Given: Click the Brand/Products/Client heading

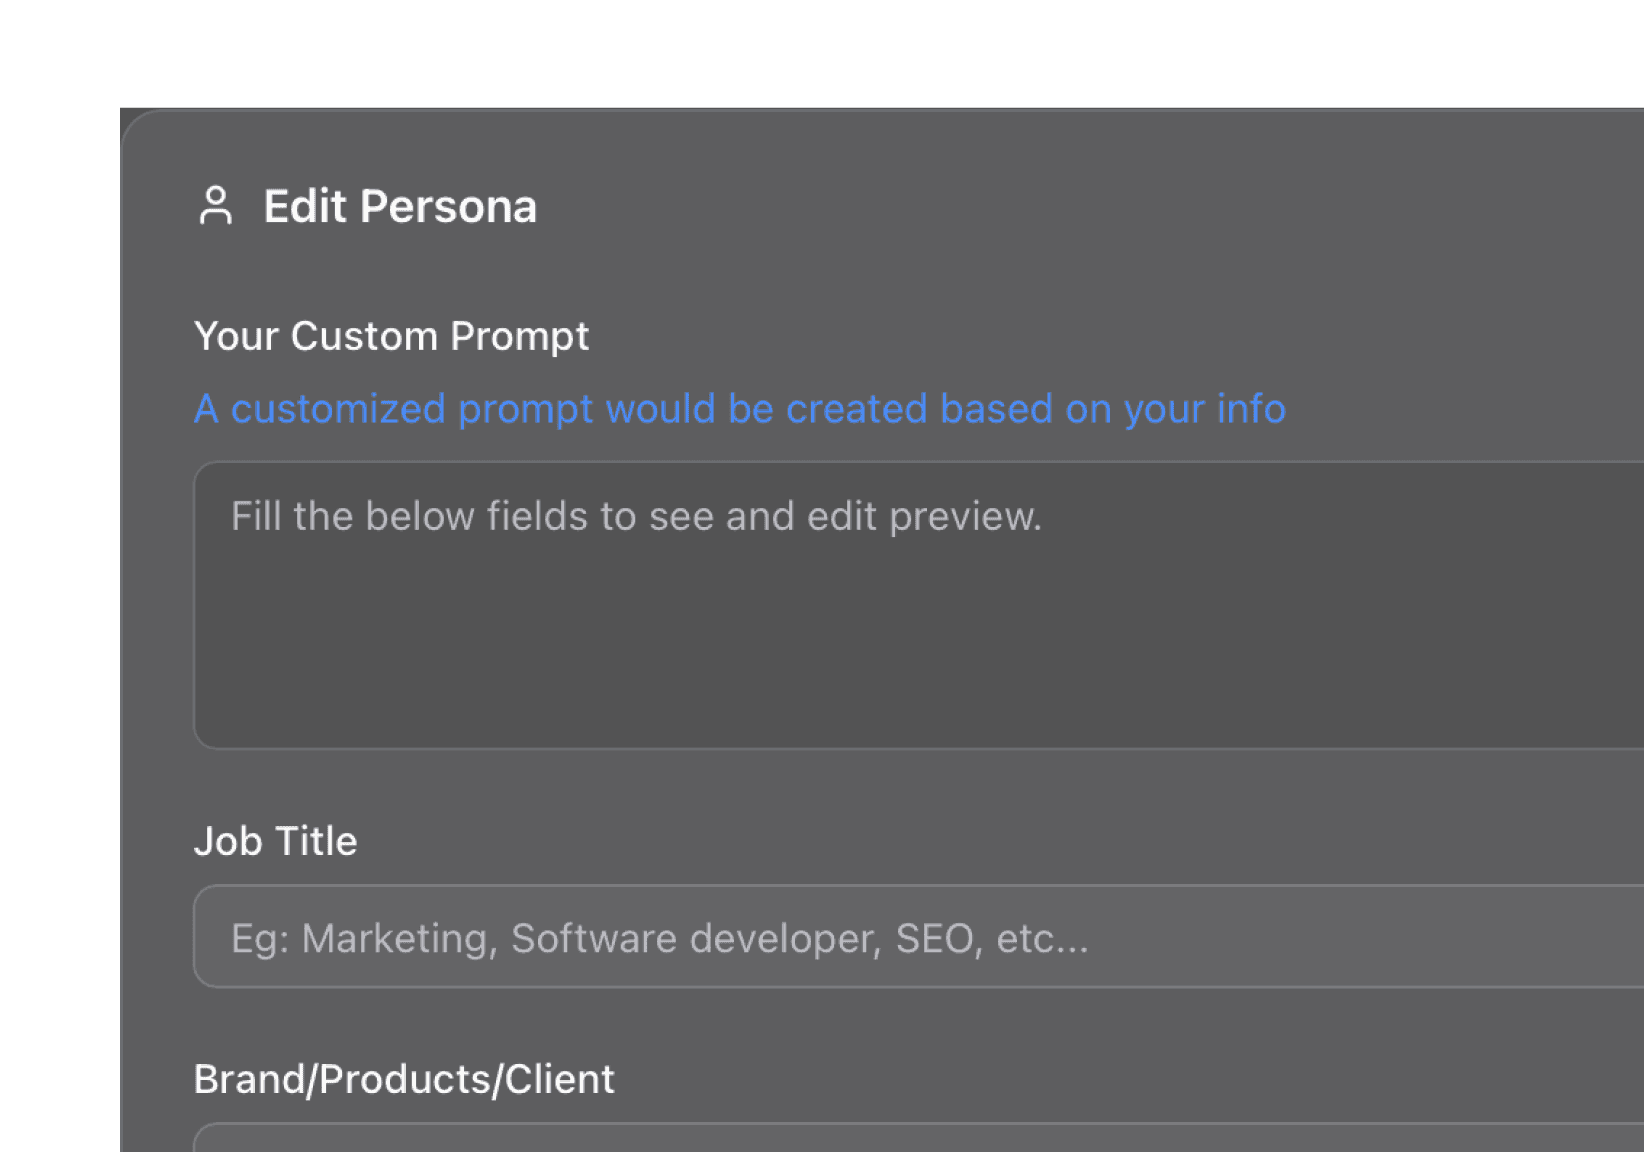Looking at the screenshot, I should pyautogui.click(x=404, y=1078).
